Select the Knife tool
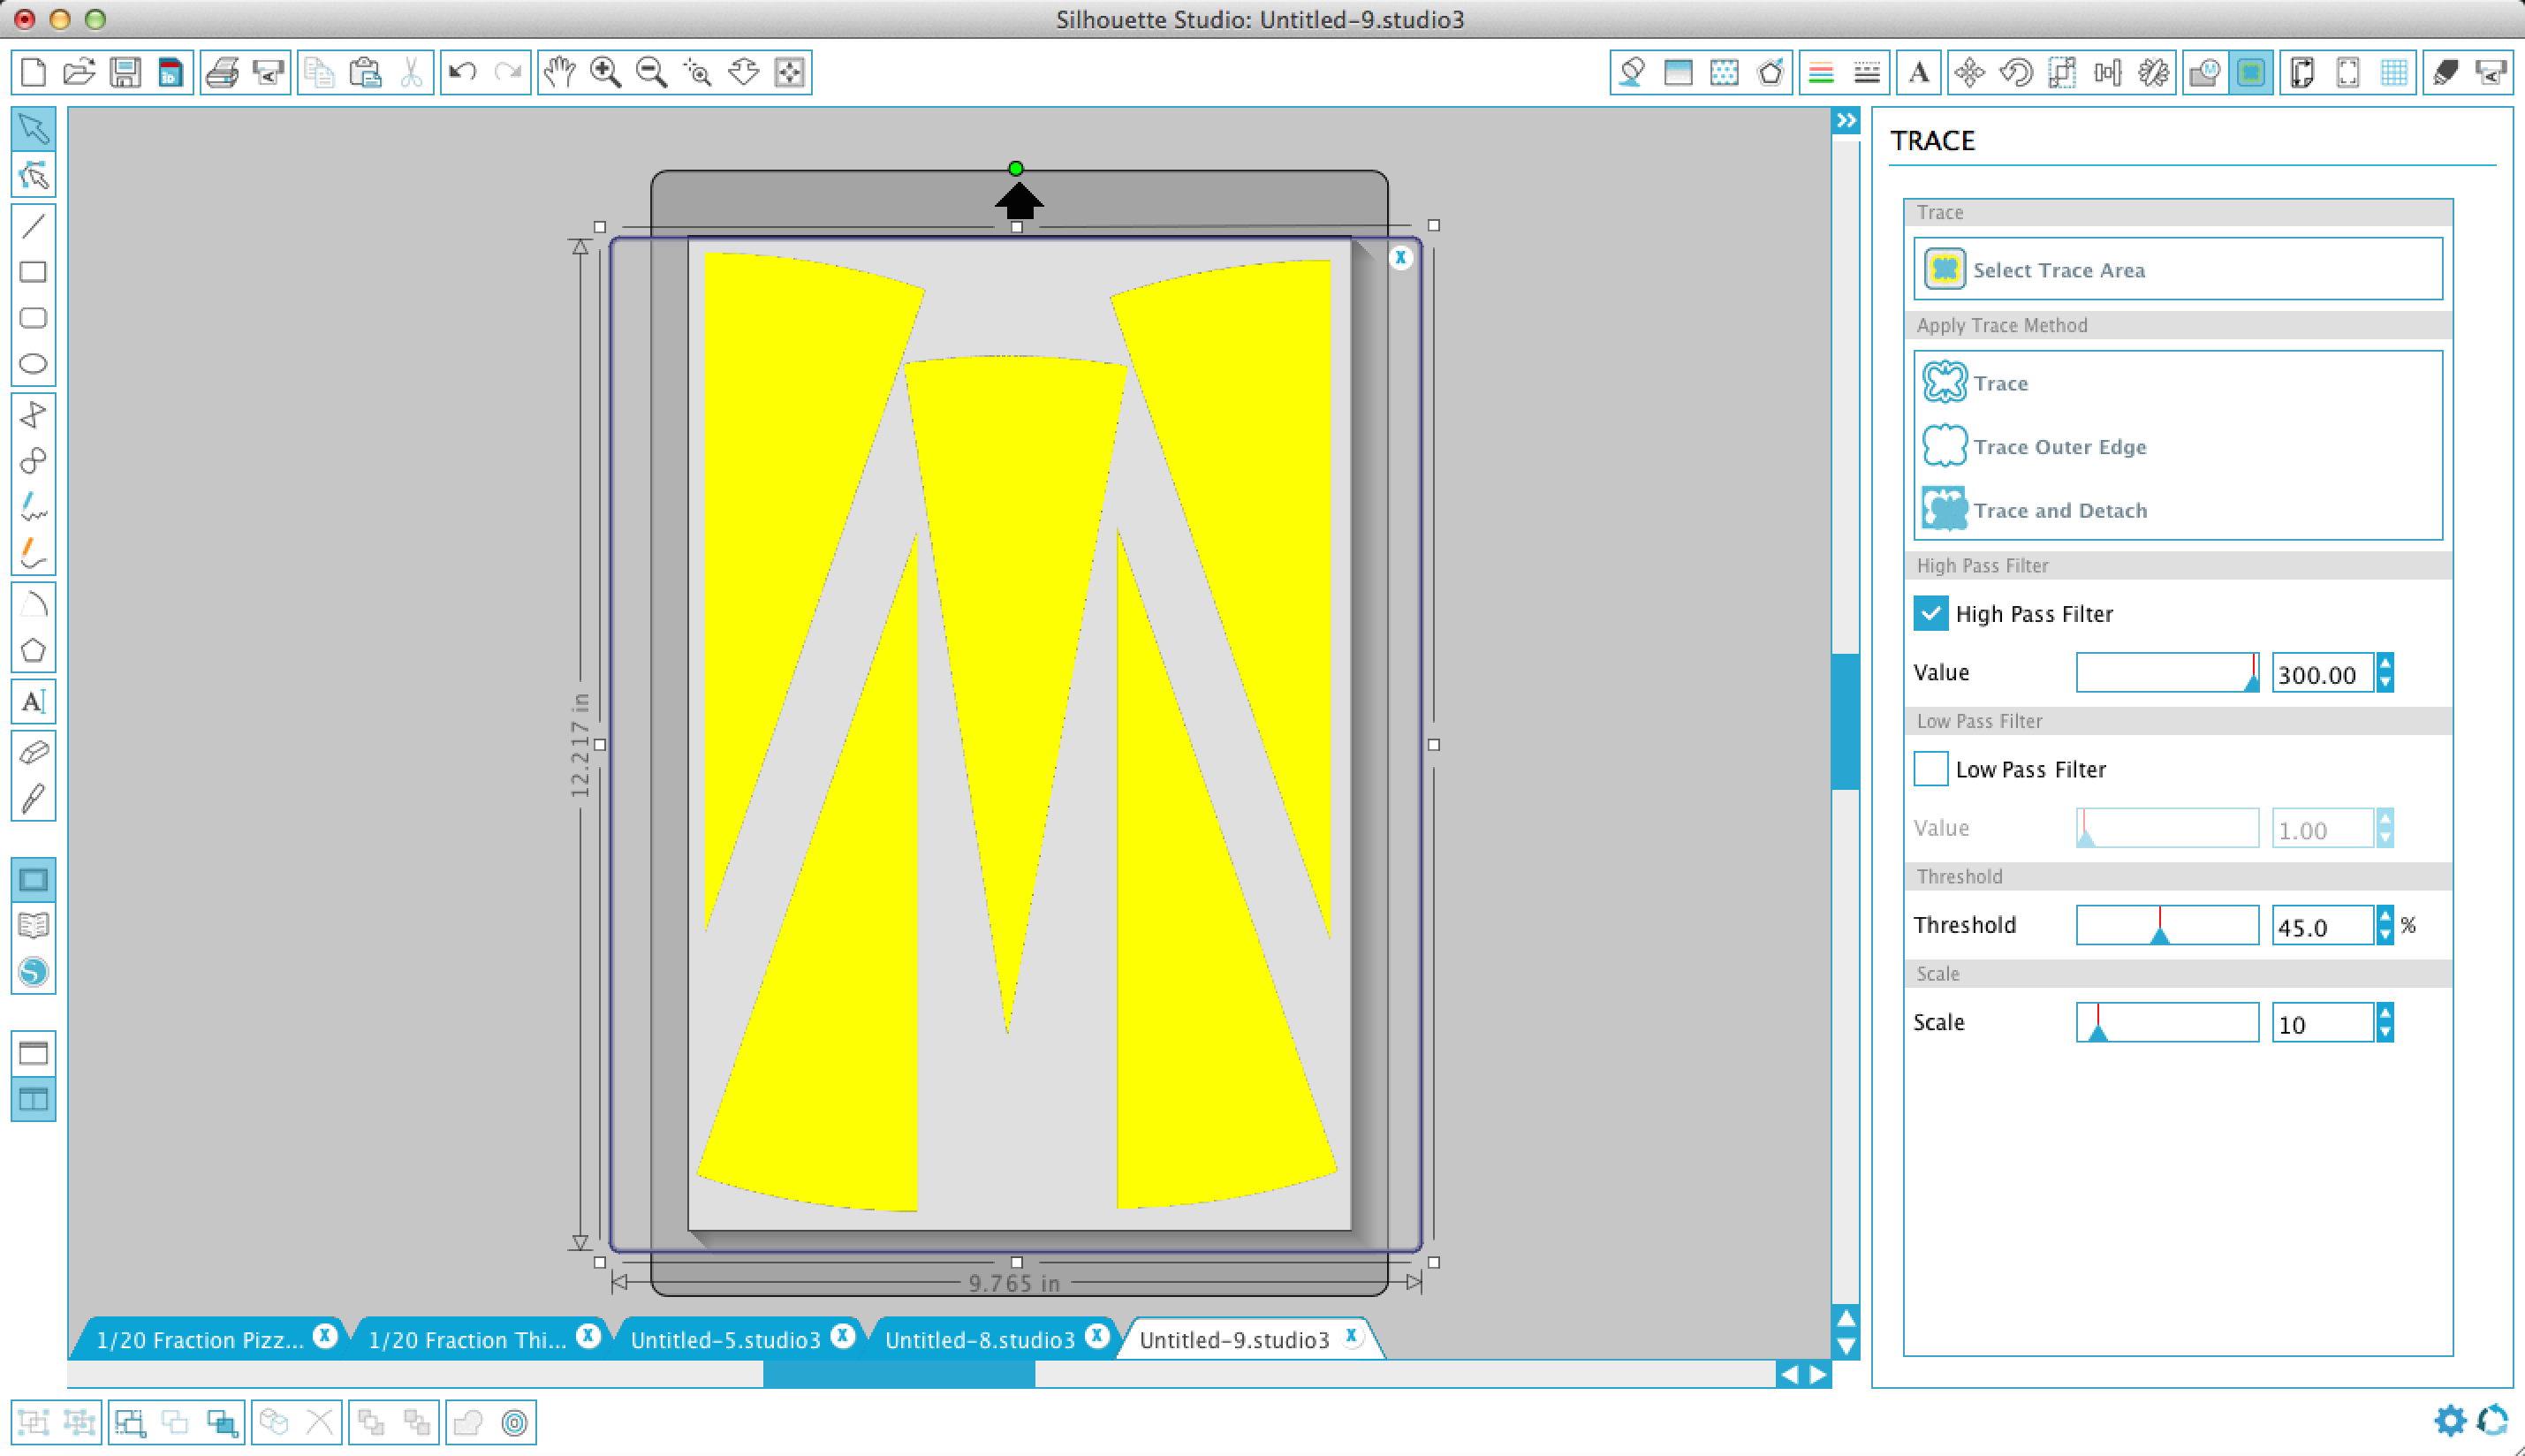 click(33, 799)
